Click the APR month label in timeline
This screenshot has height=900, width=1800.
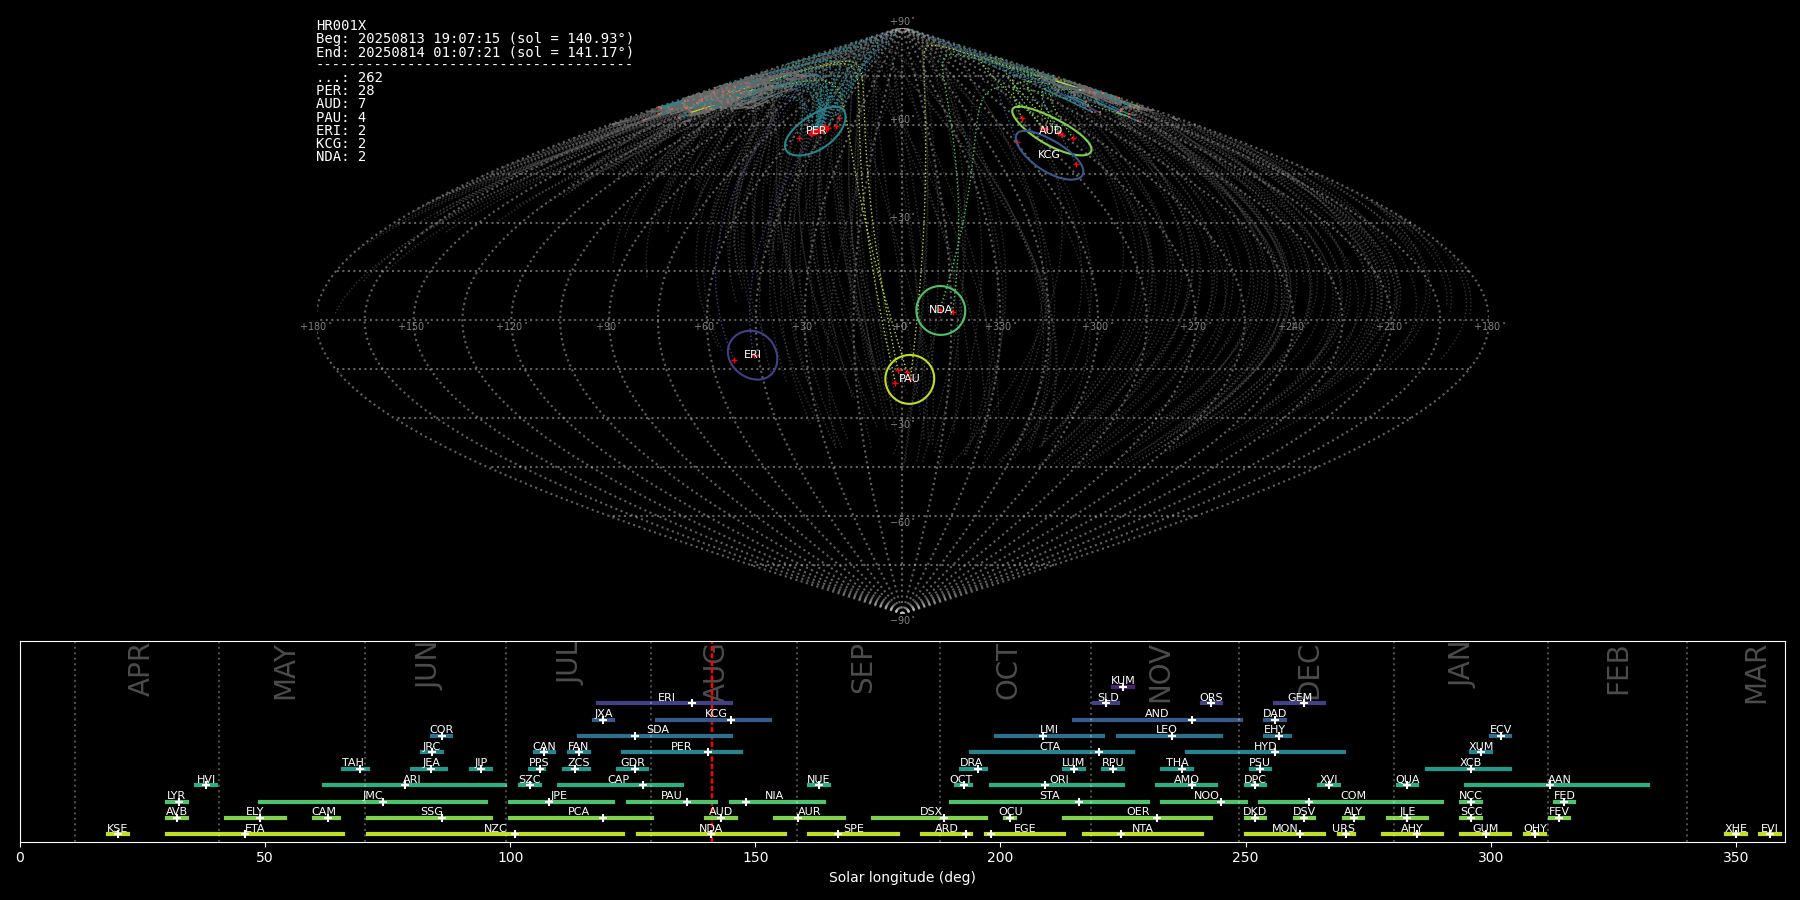pyautogui.click(x=140, y=670)
